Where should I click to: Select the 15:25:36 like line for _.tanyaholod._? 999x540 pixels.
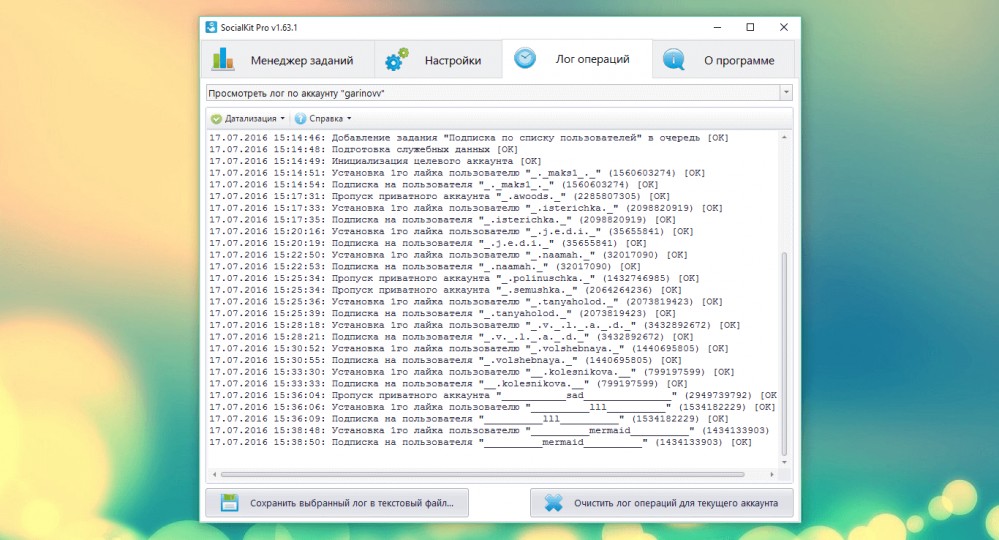466,301
